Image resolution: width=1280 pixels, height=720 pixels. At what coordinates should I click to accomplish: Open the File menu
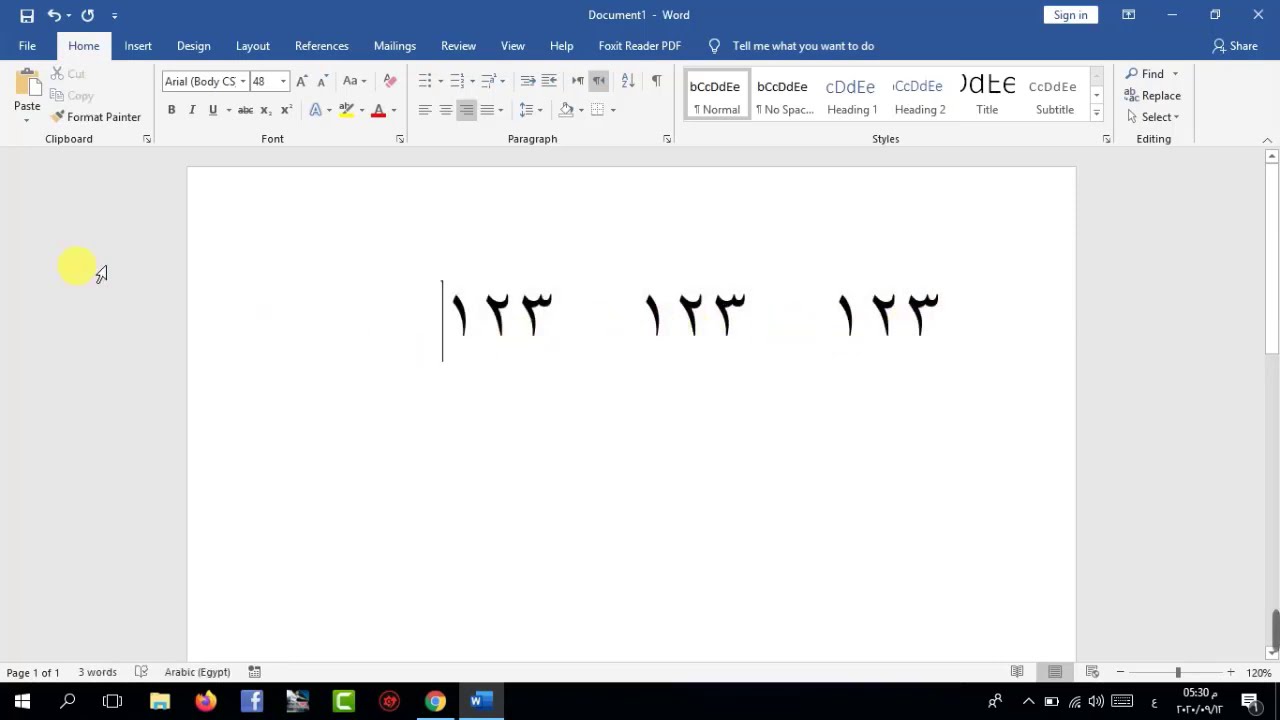(x=27, y=46)
